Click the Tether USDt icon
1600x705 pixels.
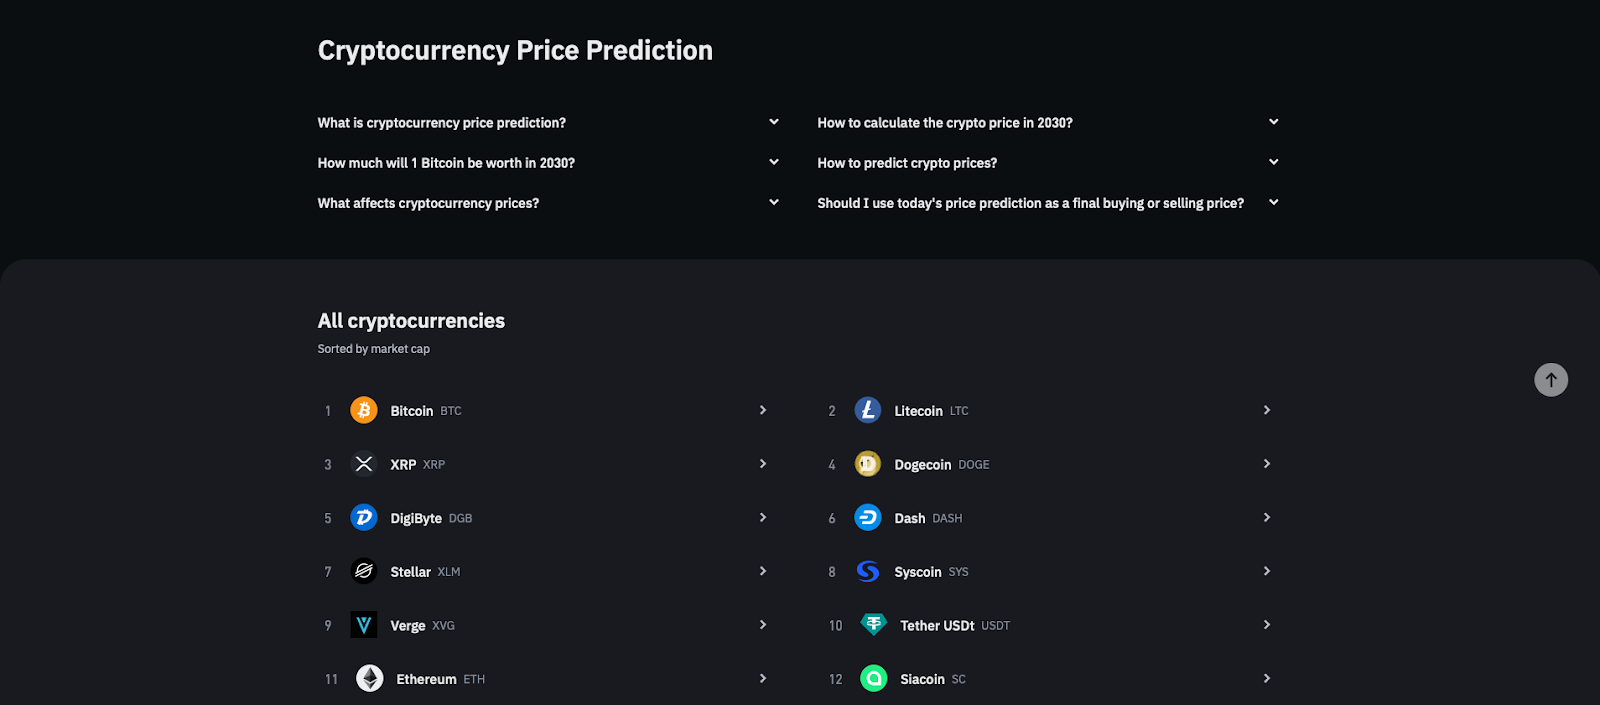(873, 625)
